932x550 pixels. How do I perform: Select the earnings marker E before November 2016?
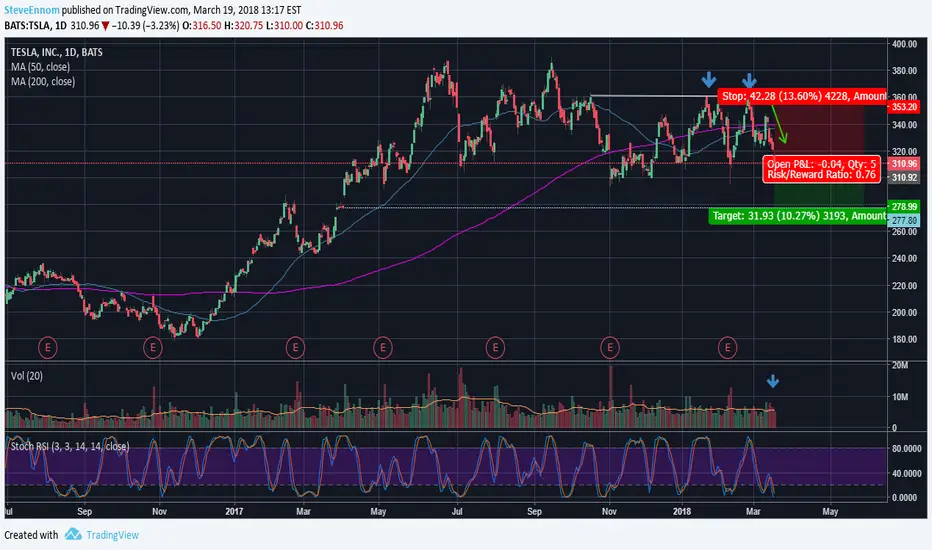(153, 347)
